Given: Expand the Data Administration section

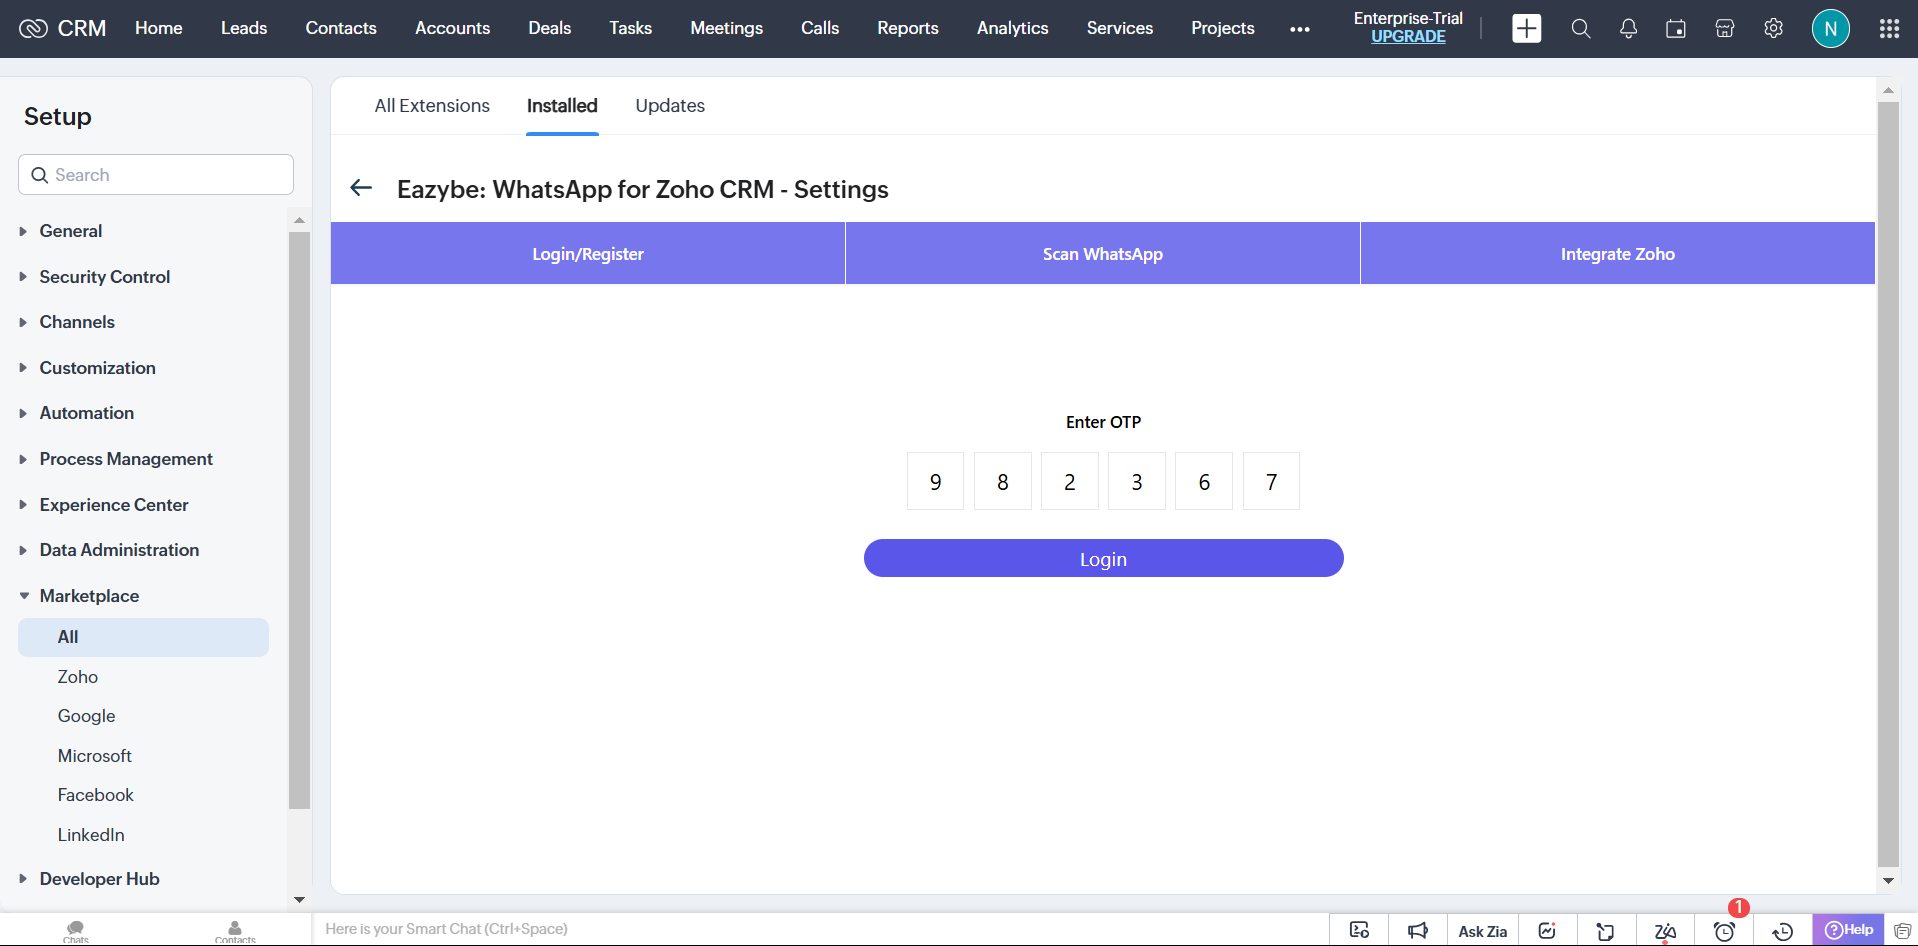Looking at the screenshot, I should [22, 550].
